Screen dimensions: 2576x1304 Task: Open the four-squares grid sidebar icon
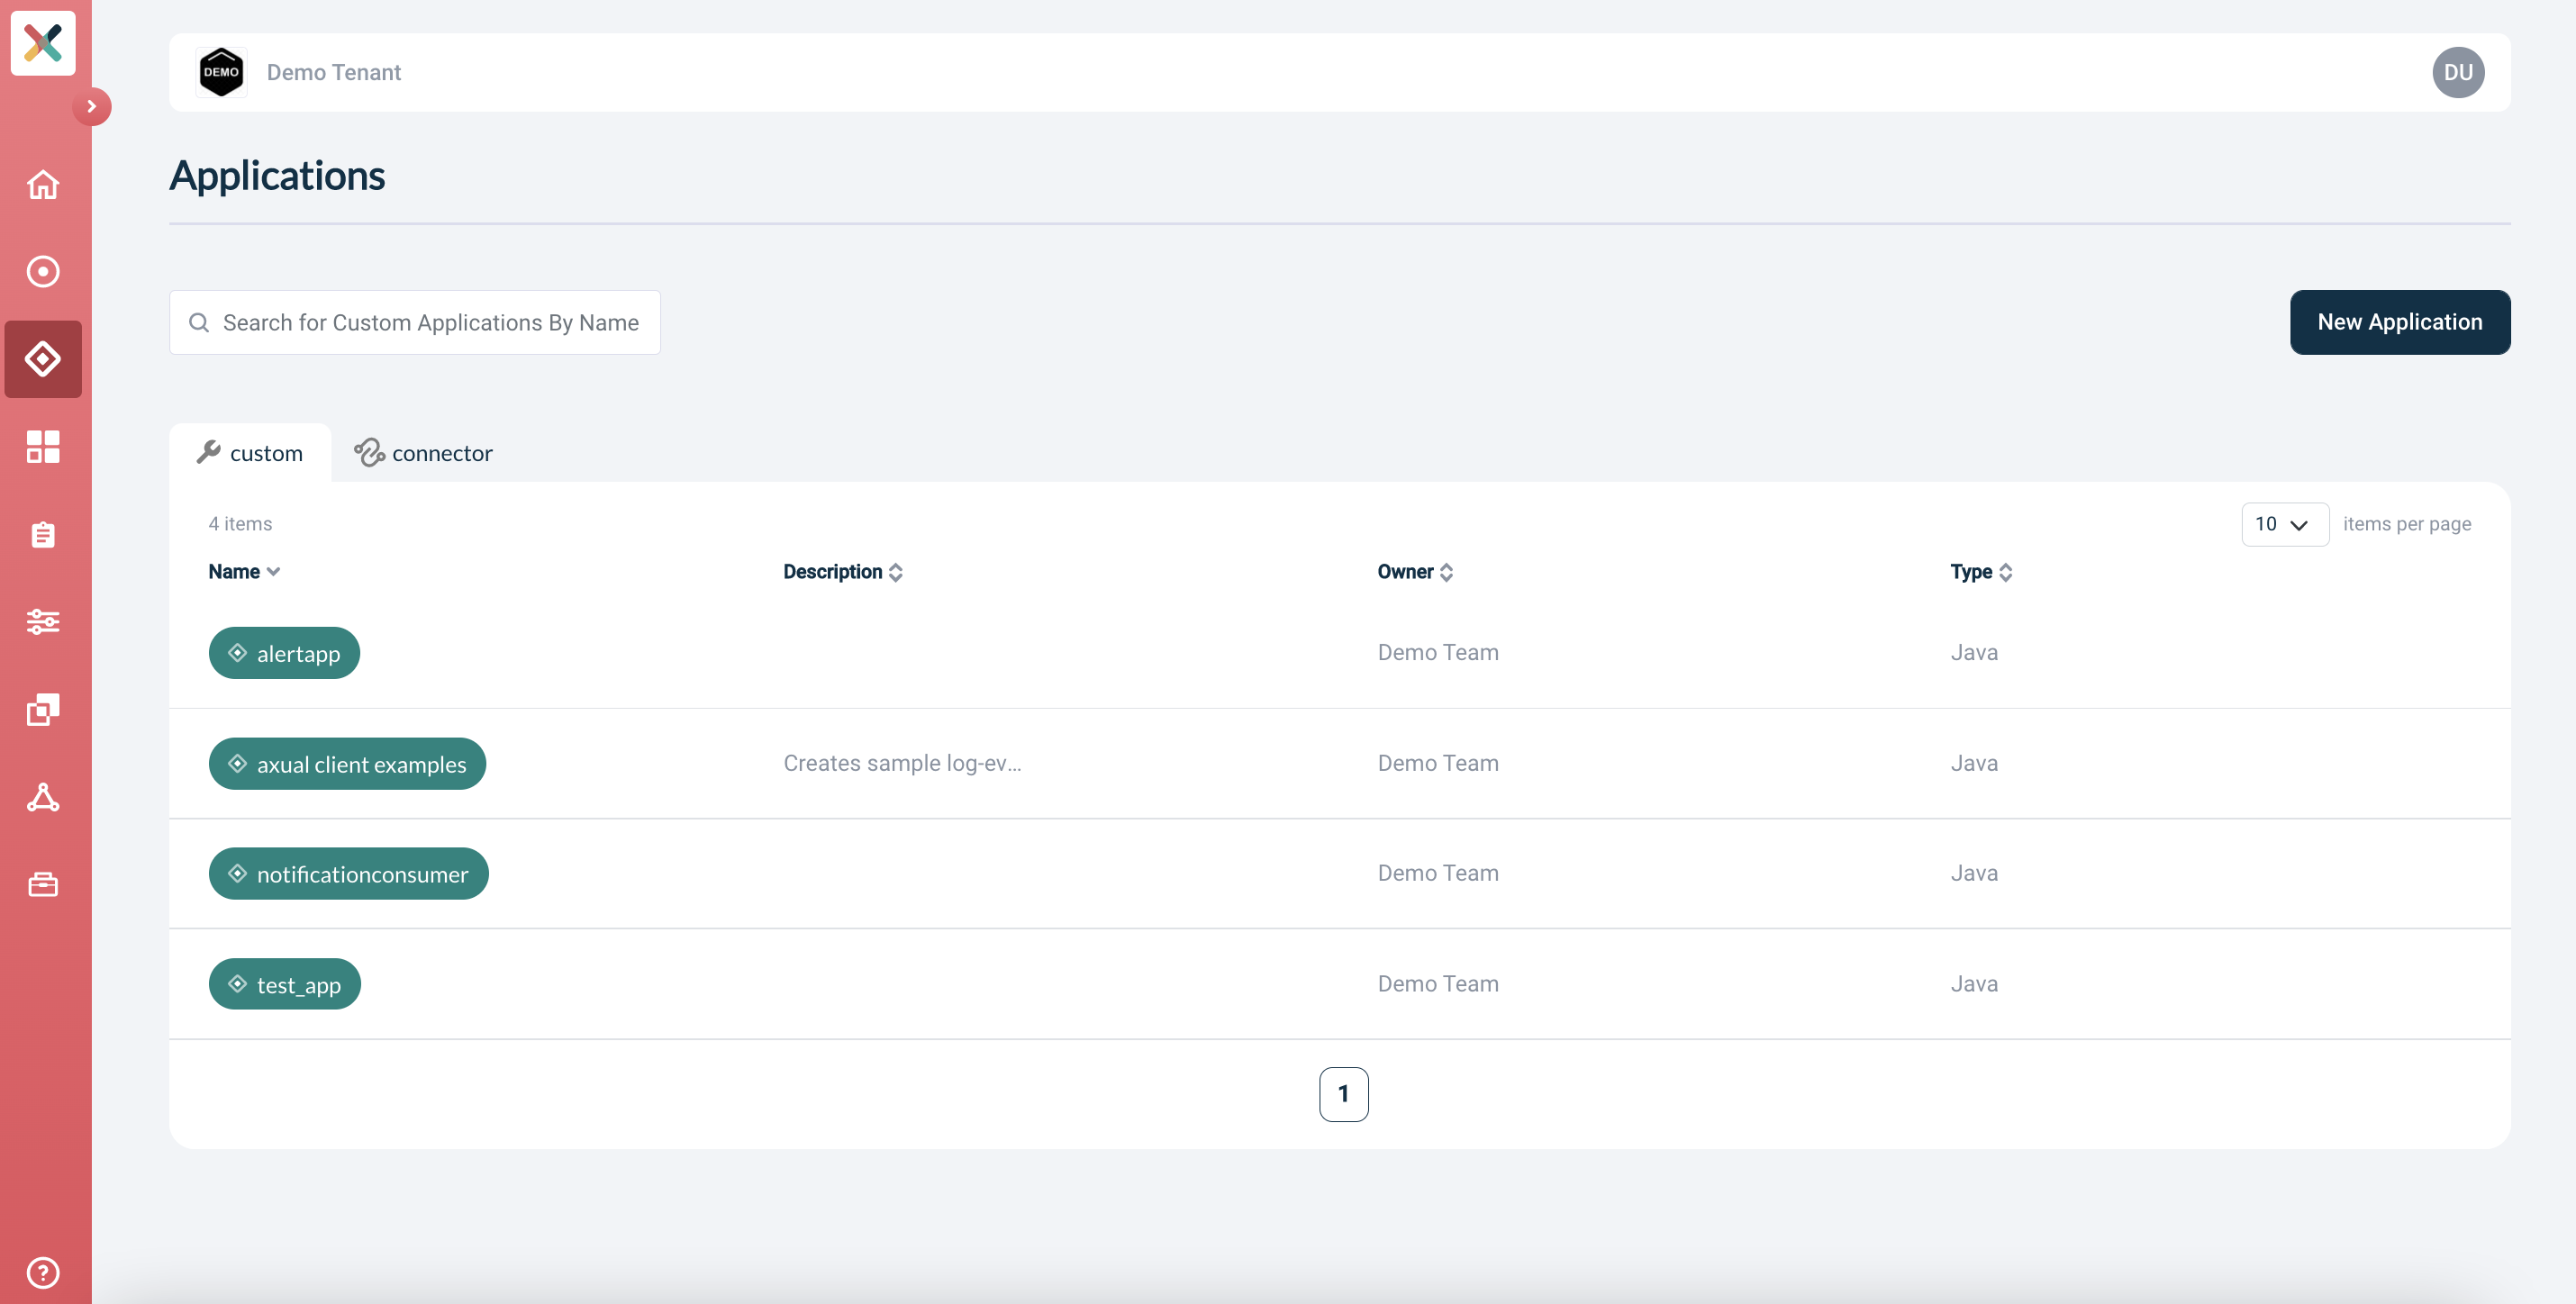tap(43, 446)
